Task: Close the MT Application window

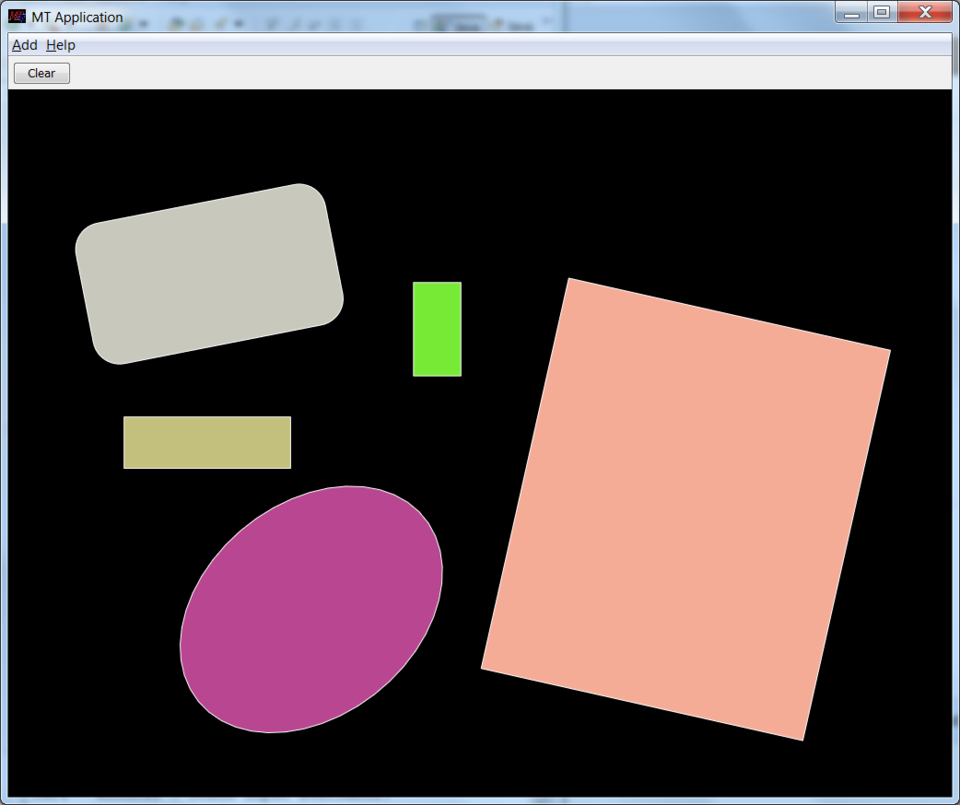Action: 924,12
